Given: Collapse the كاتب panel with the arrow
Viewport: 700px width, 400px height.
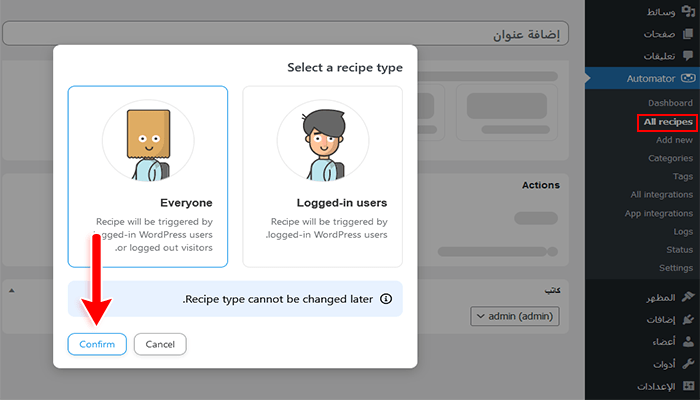Looking at the screenshot, I should pyautogui.click(x=12, y=291).
